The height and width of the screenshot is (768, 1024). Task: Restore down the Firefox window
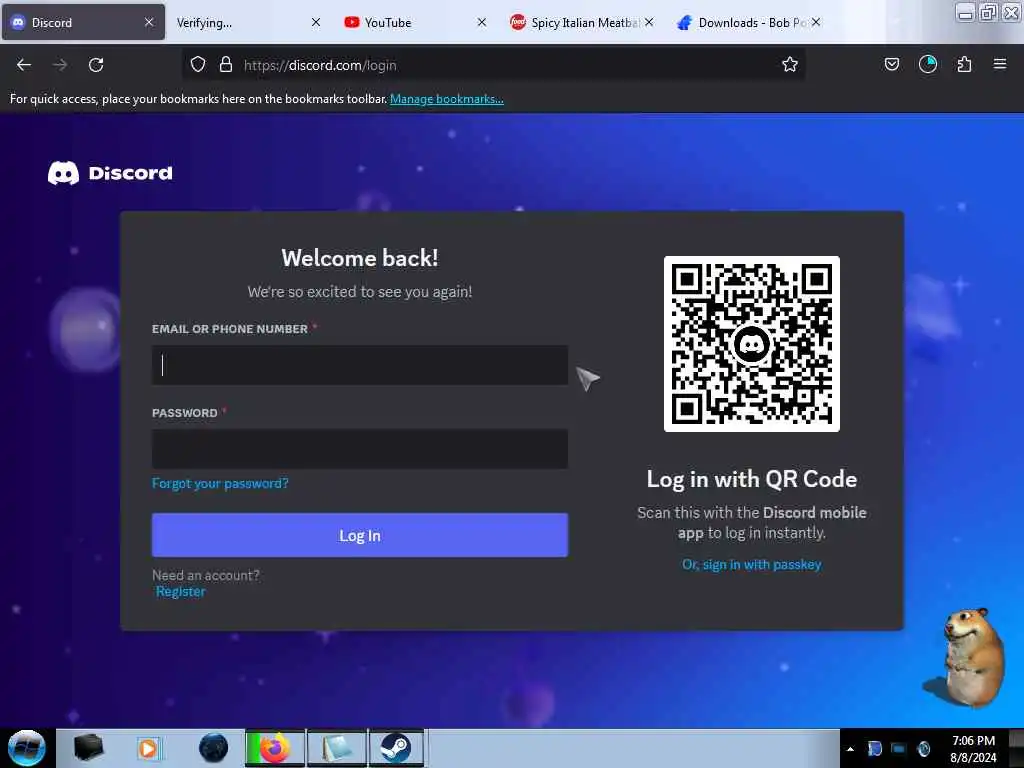click(988, 13)
